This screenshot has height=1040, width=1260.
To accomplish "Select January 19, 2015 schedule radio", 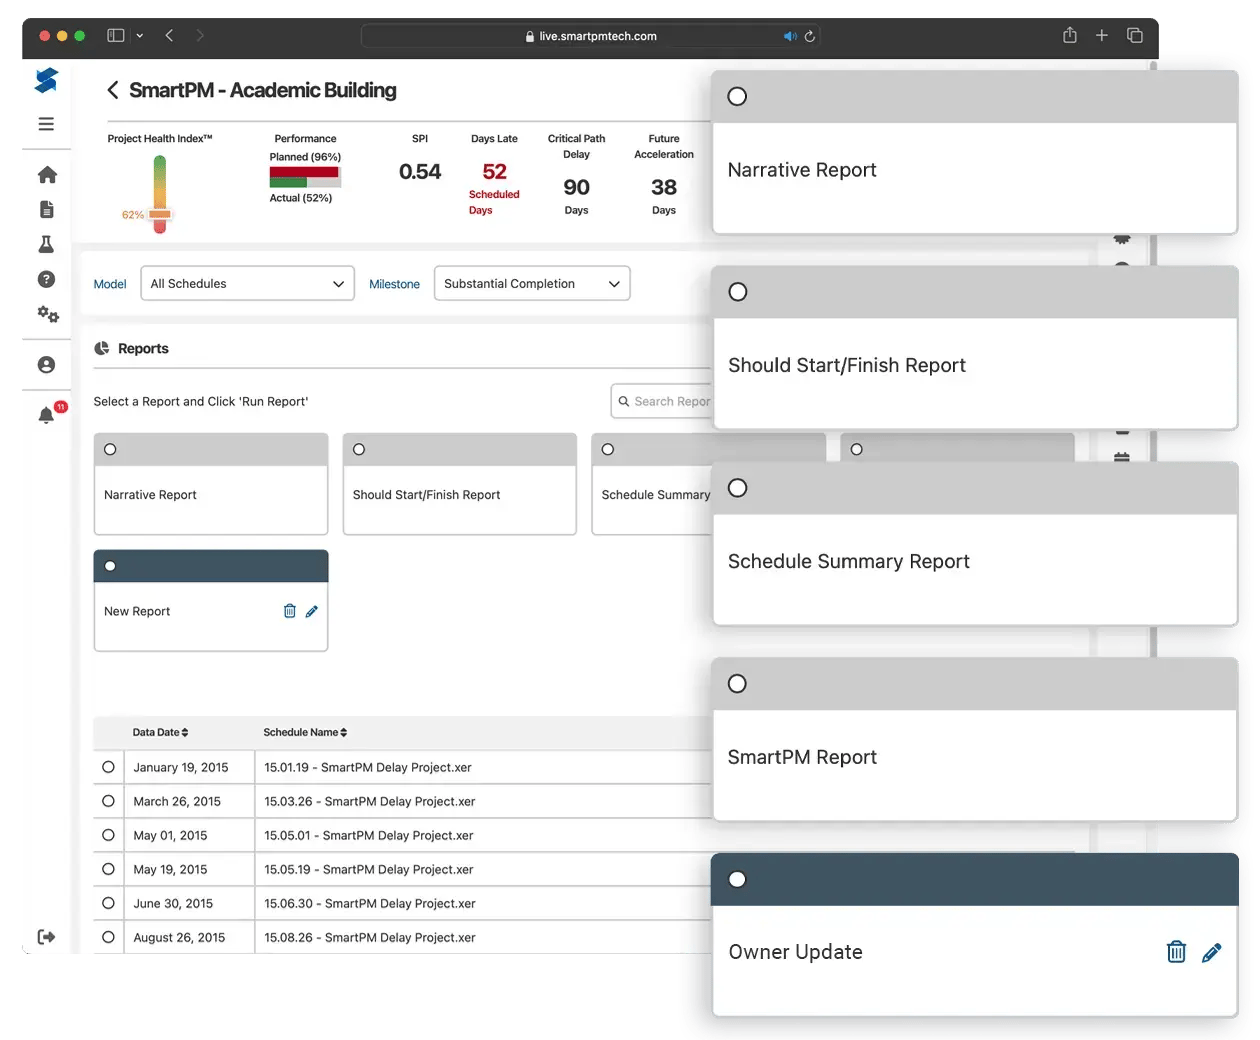I will (x=108, y=767).
